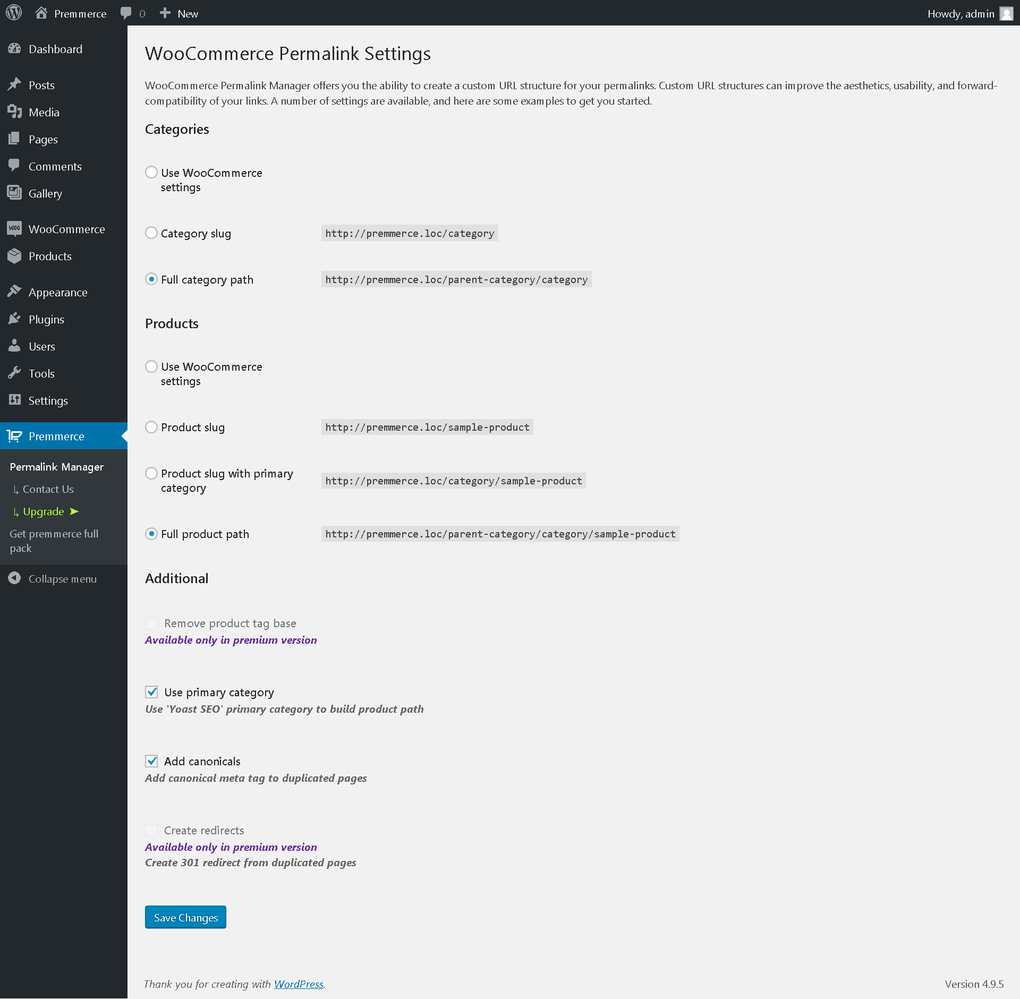Open the Contact Us submenu item
This screenshot has height=999, width=1020.
tap(48, 489)
